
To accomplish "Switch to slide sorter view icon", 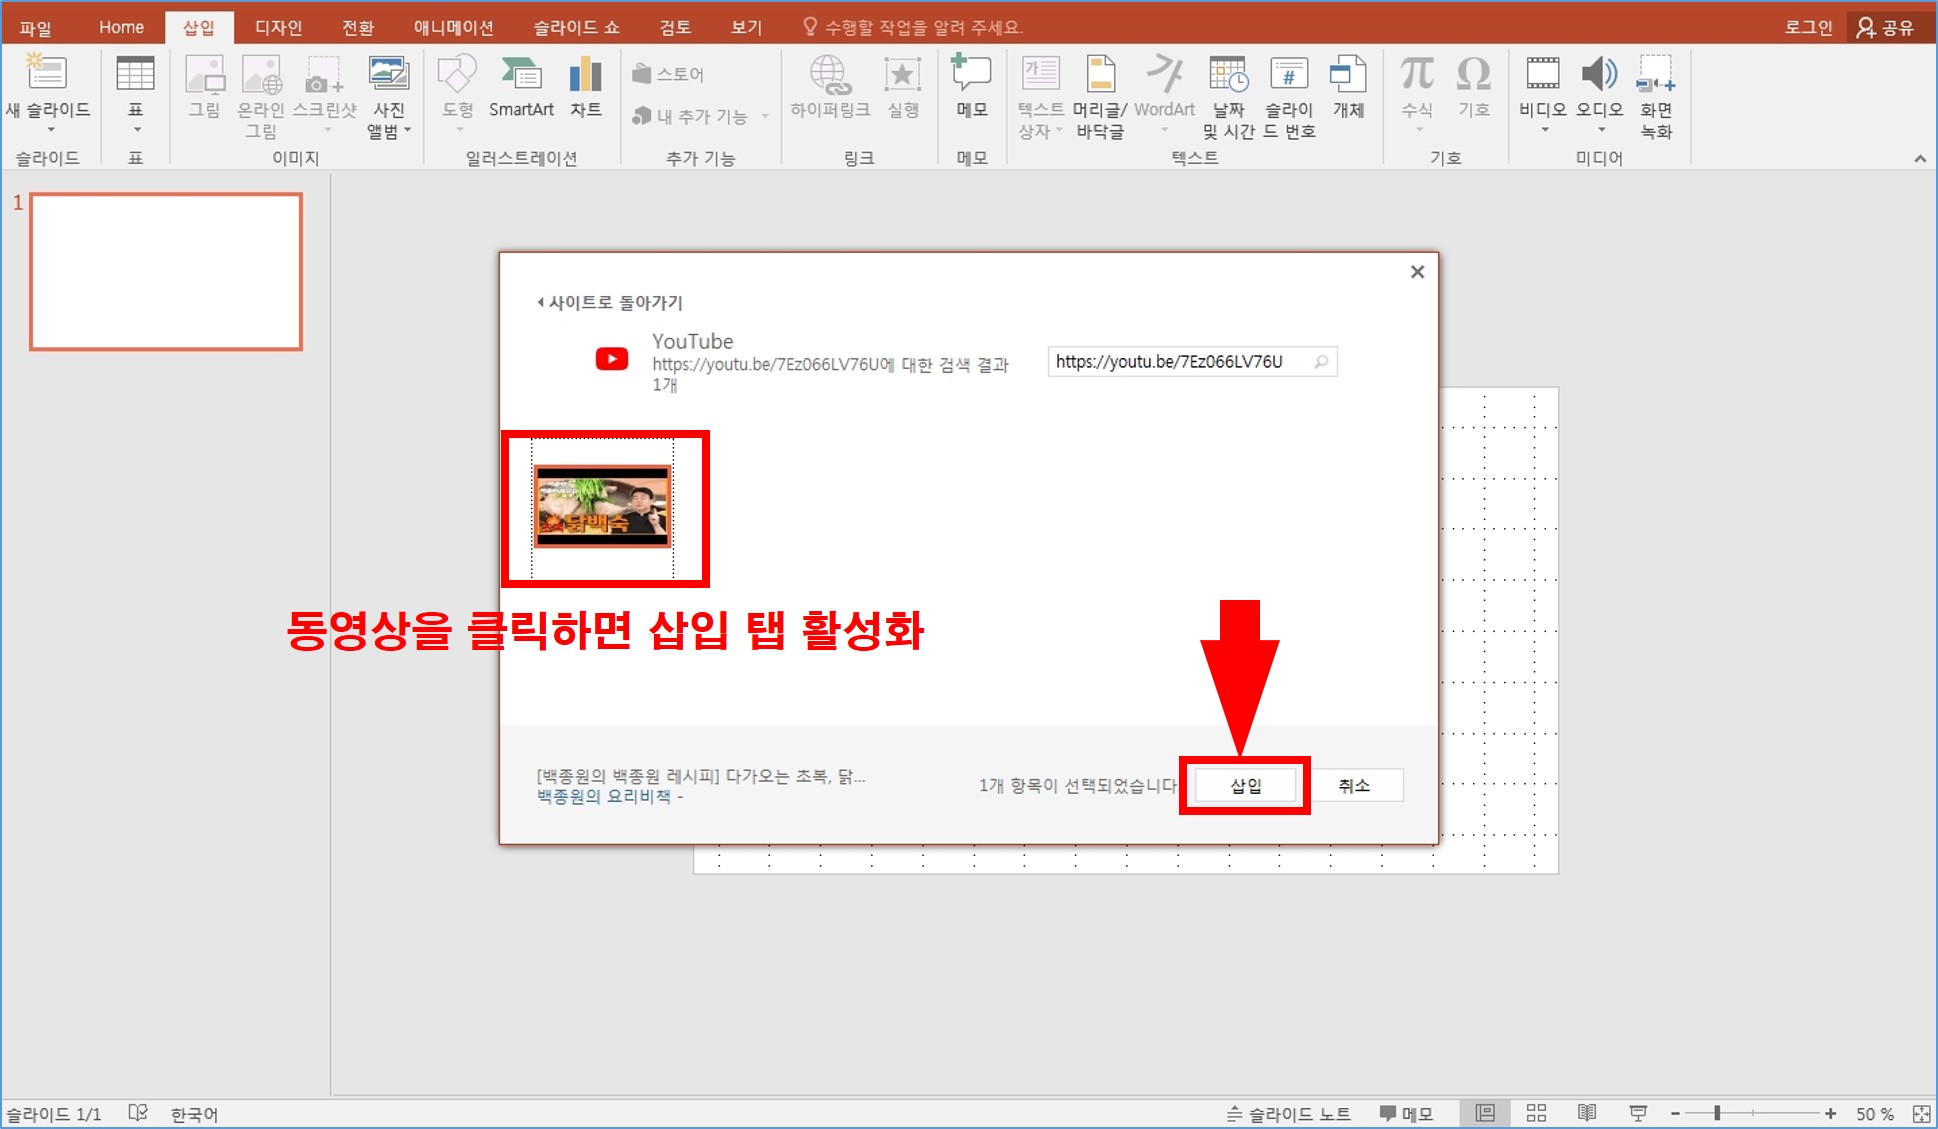I will (1536, 1113).
